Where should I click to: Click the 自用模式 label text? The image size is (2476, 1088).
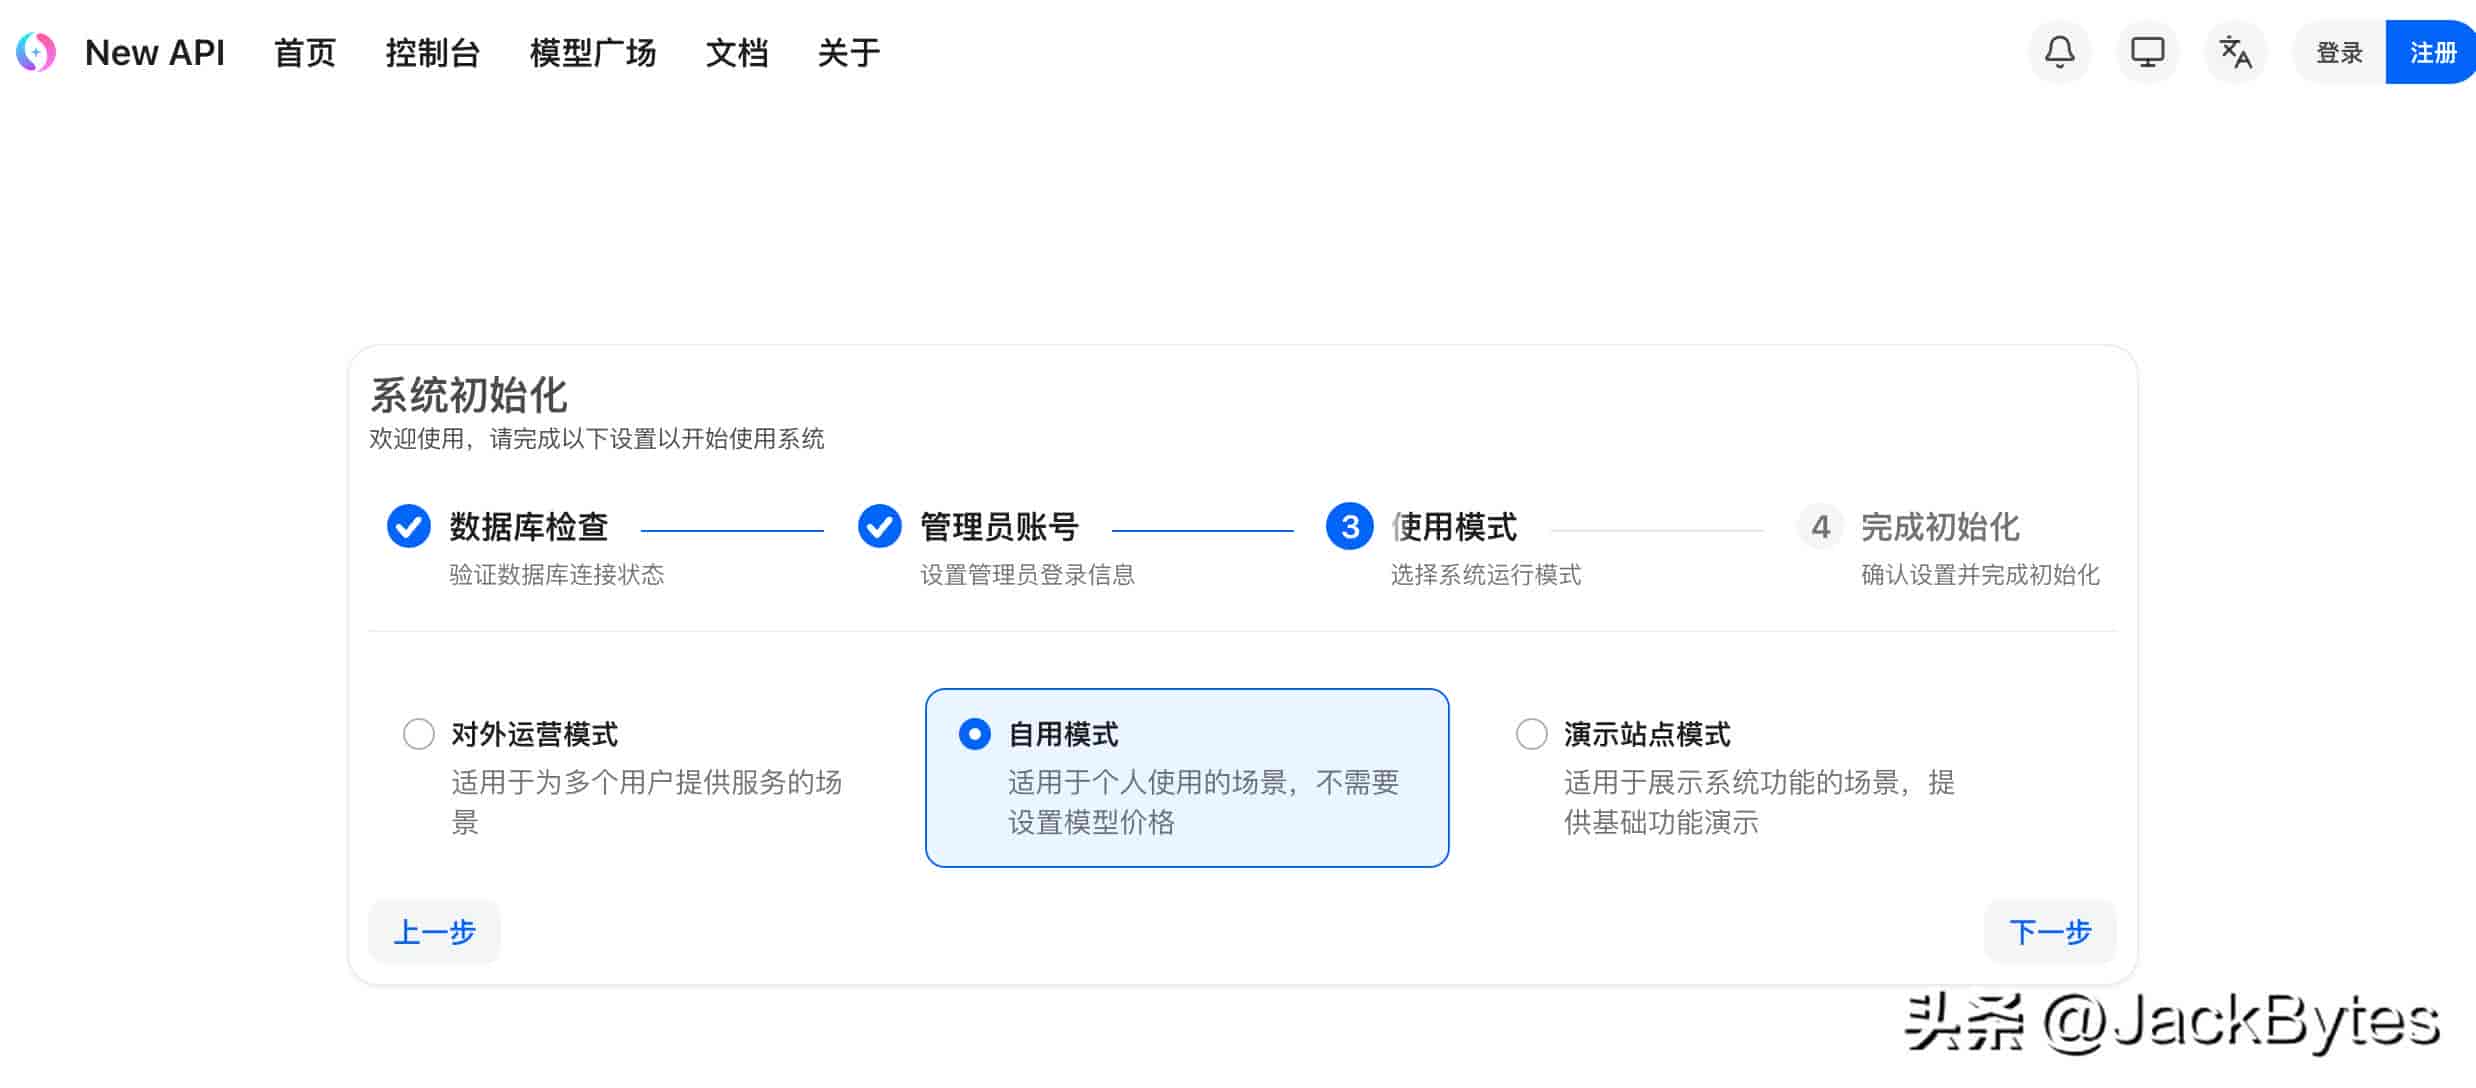pos(1063,735)
